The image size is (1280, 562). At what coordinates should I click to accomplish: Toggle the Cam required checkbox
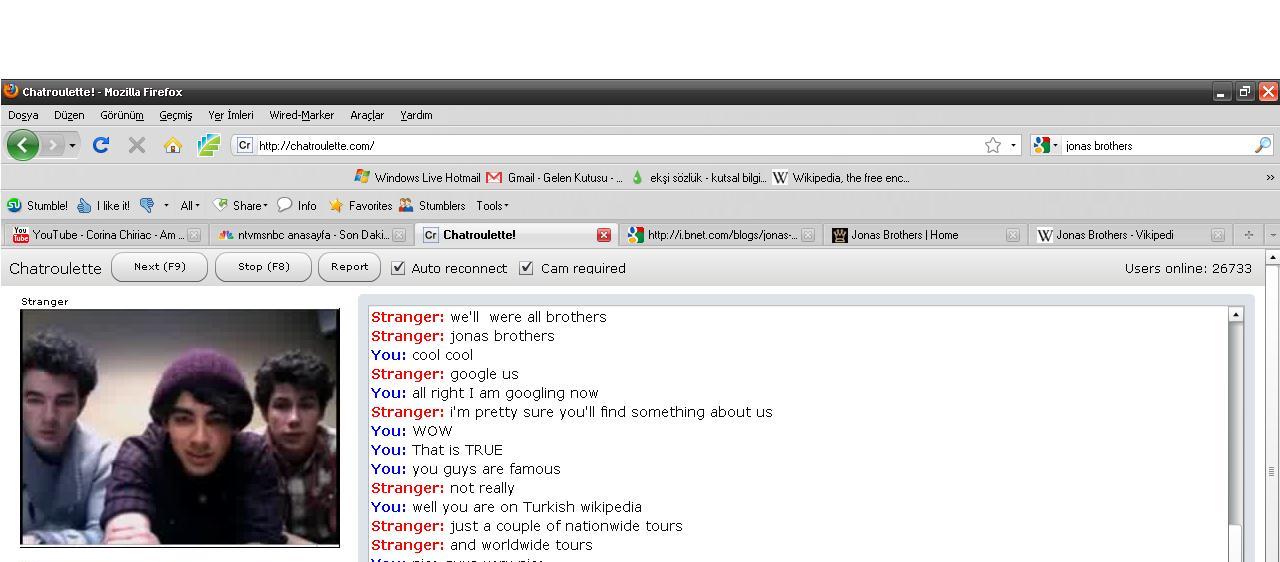[x=526, y=268]
